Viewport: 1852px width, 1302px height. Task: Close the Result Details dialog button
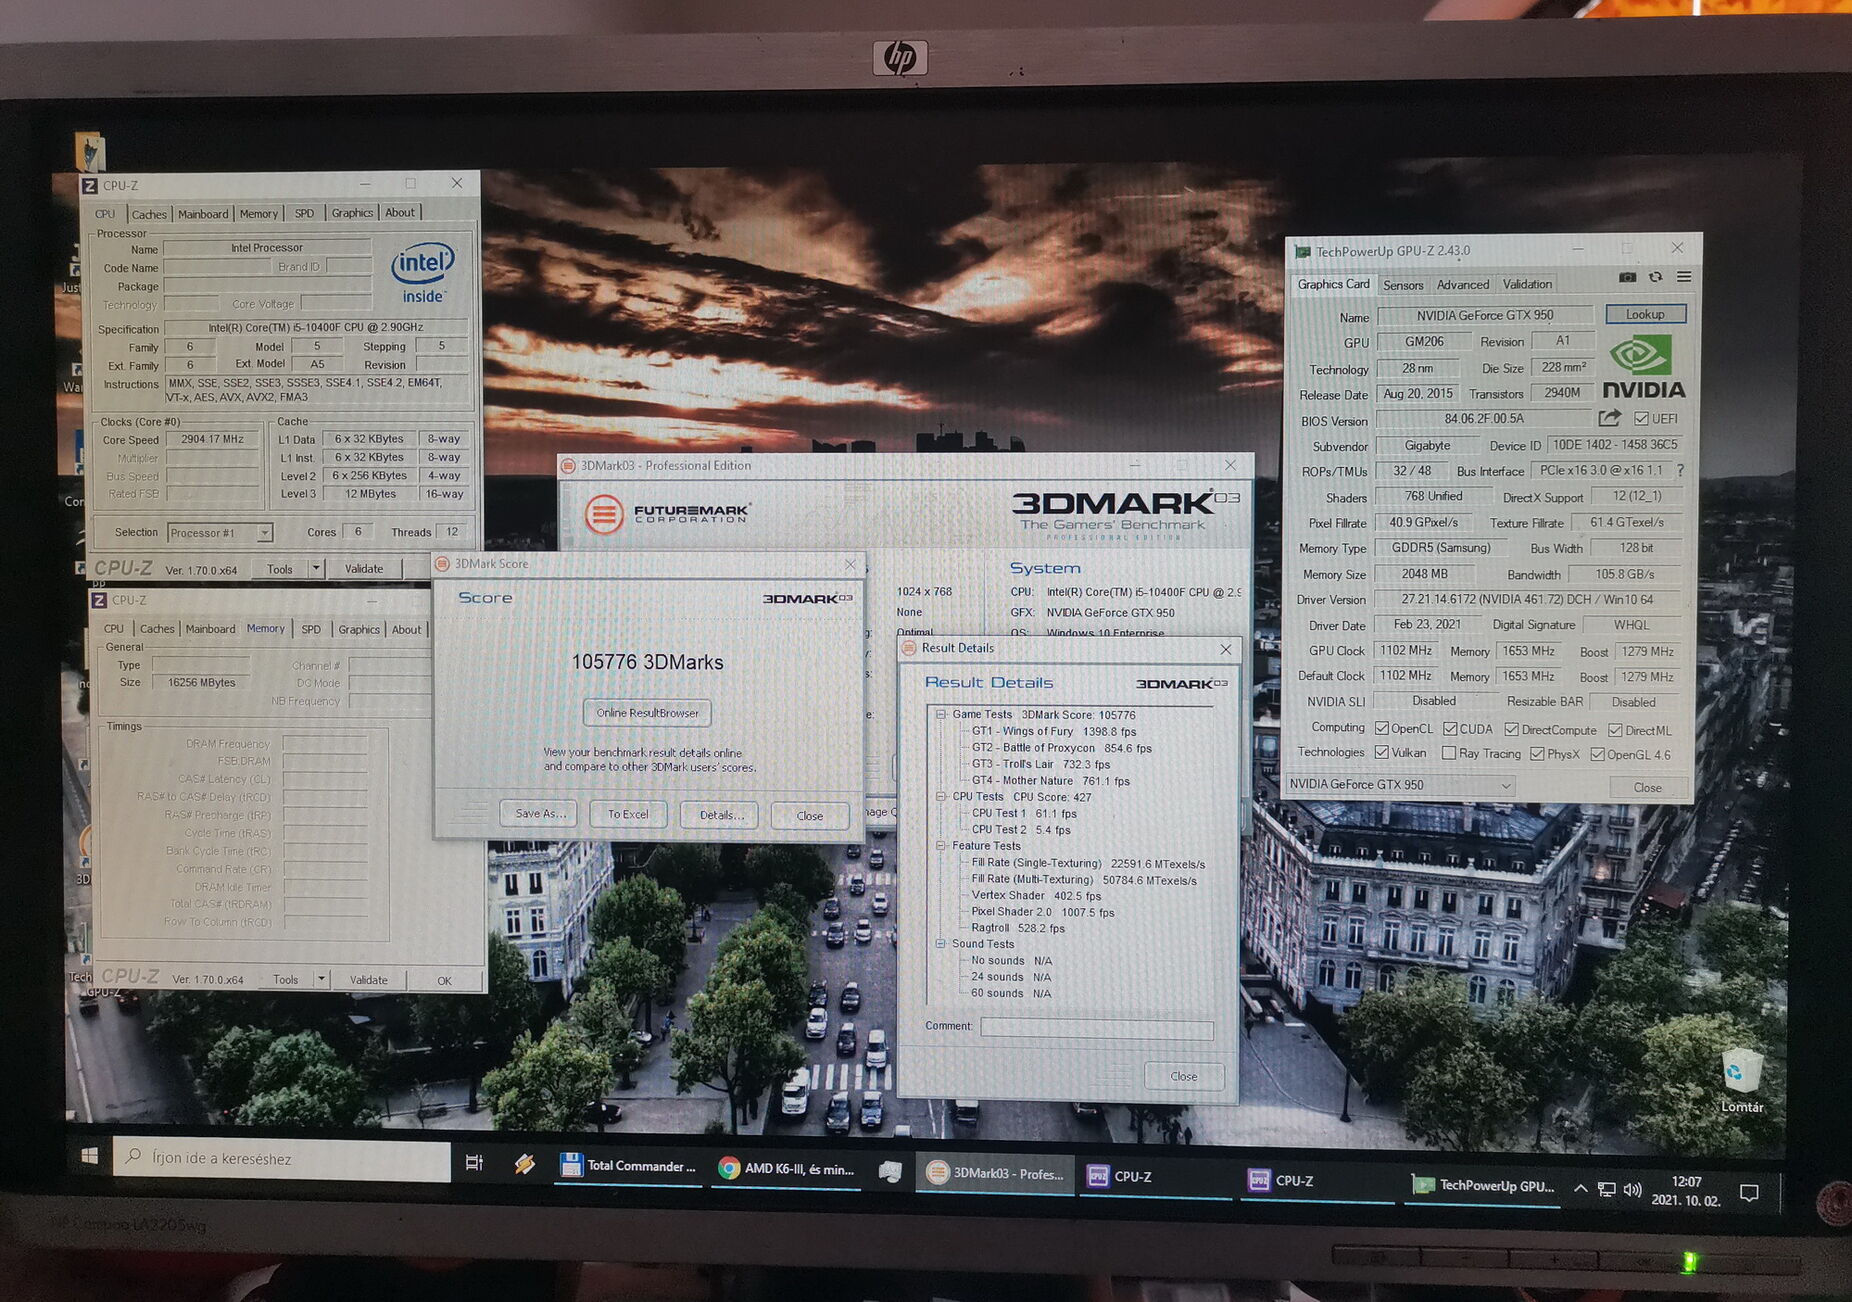pos(1183,1076)
